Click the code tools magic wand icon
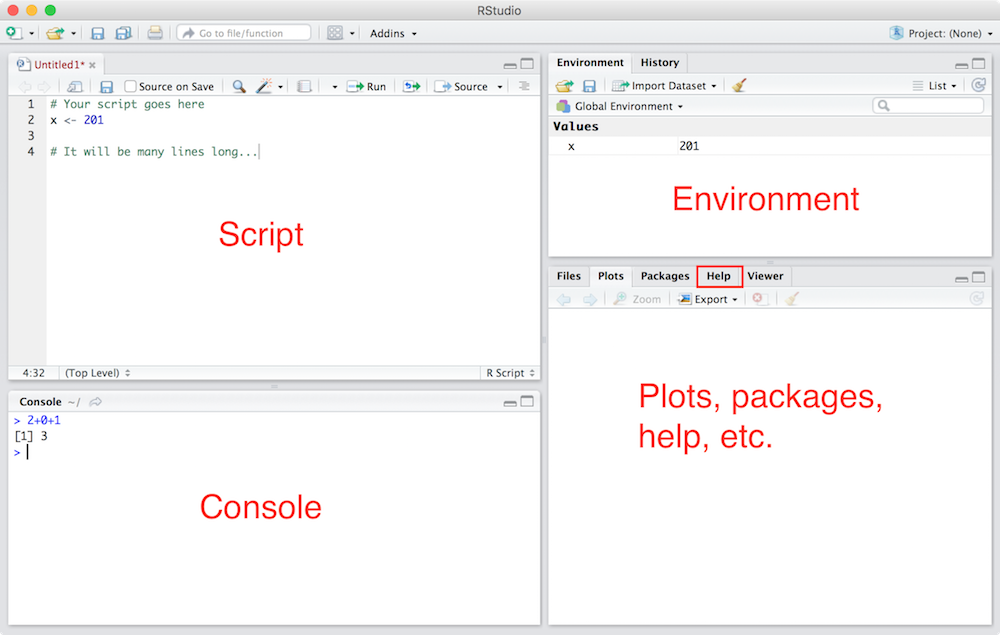Image resolution: width=1000 pixels, height=635 pixels. tap(264, 87)
